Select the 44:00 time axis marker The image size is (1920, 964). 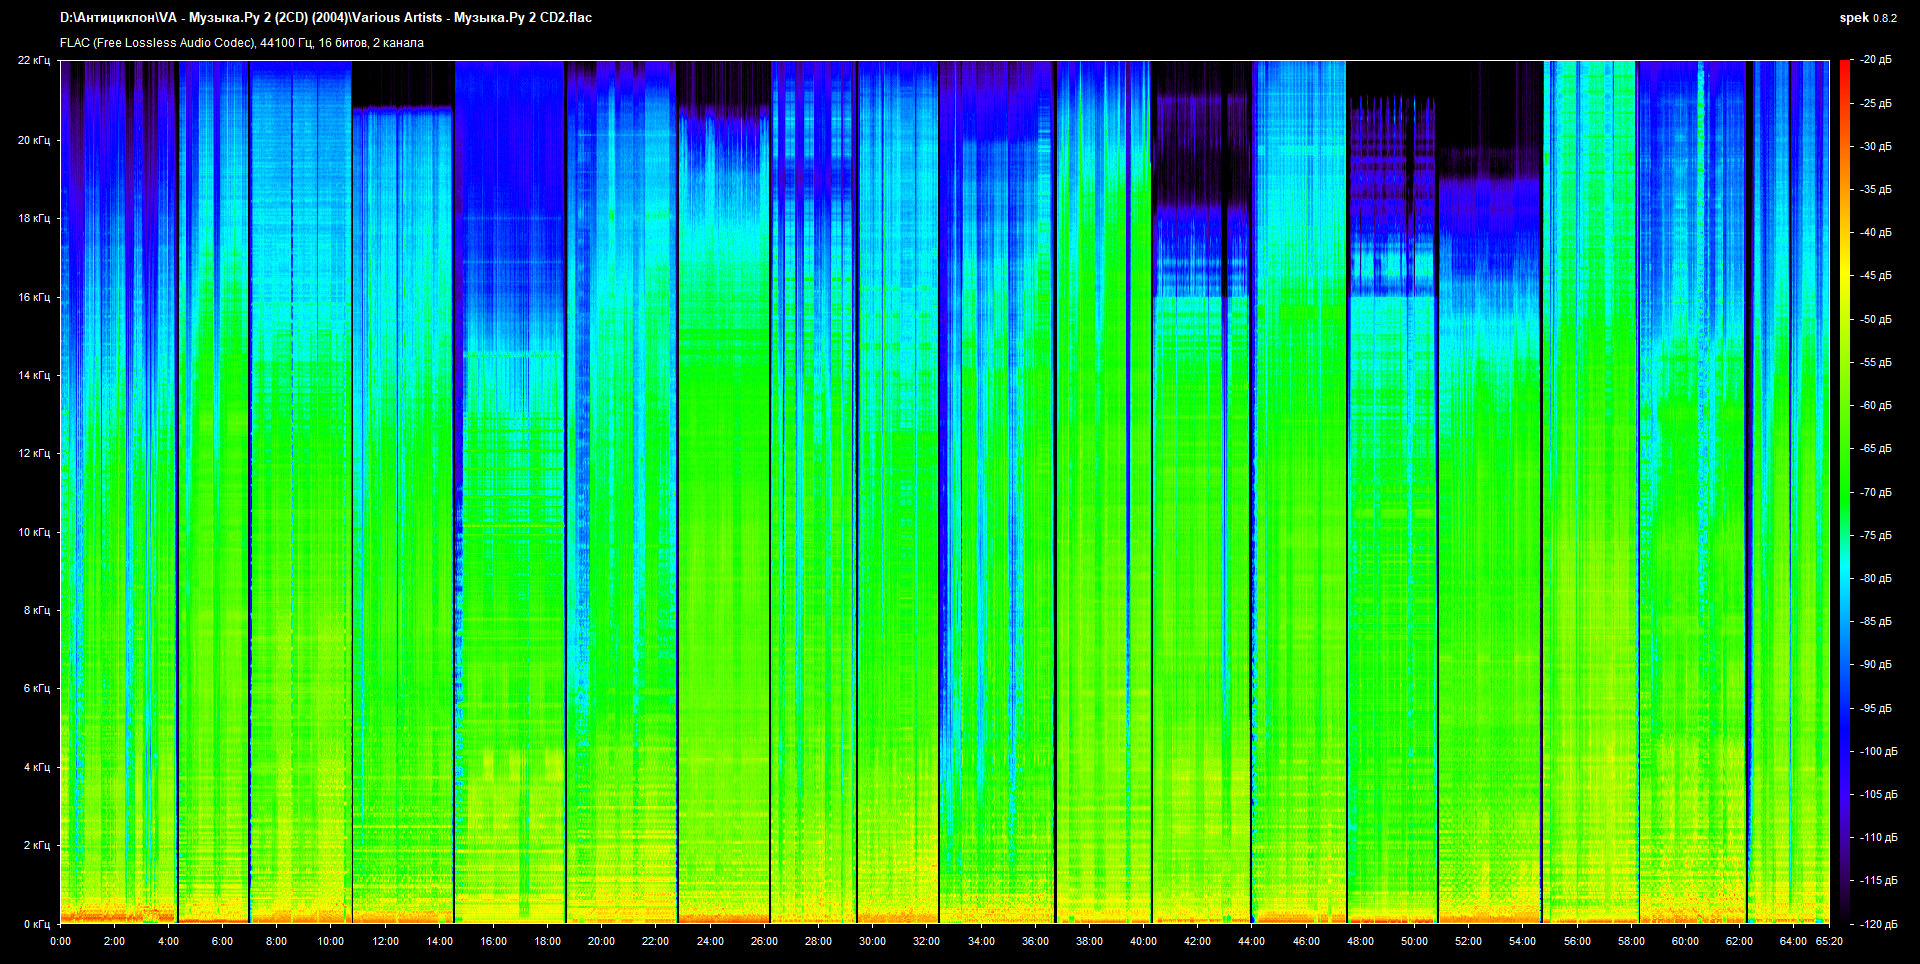[x=1251, y=941]
